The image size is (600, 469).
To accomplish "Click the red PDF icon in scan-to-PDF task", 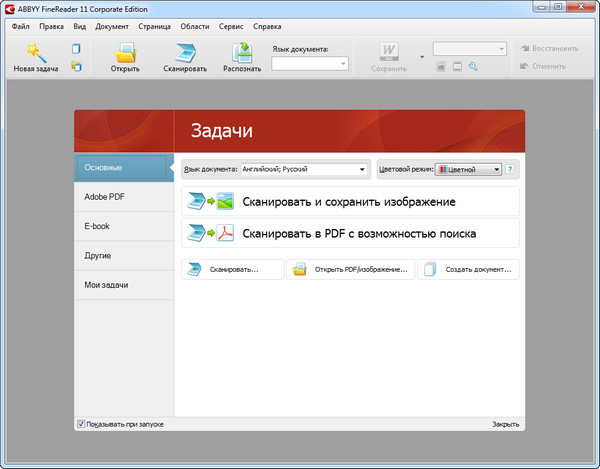I will 225,233.
